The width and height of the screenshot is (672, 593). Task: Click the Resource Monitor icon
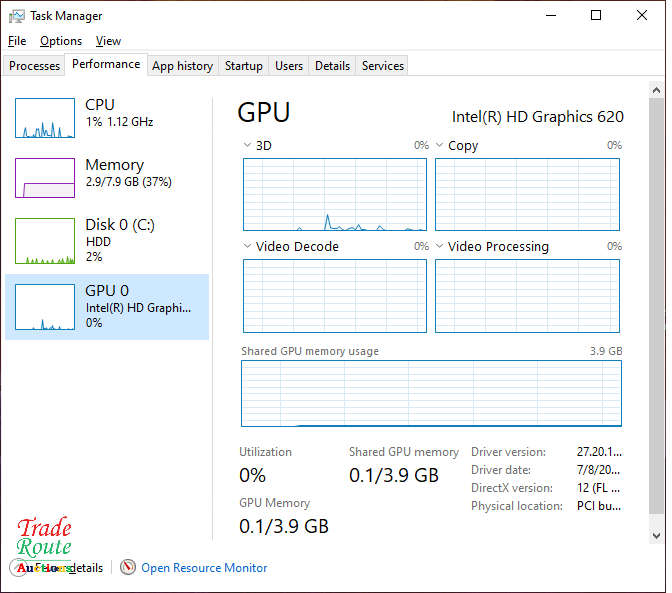(128, 568)
